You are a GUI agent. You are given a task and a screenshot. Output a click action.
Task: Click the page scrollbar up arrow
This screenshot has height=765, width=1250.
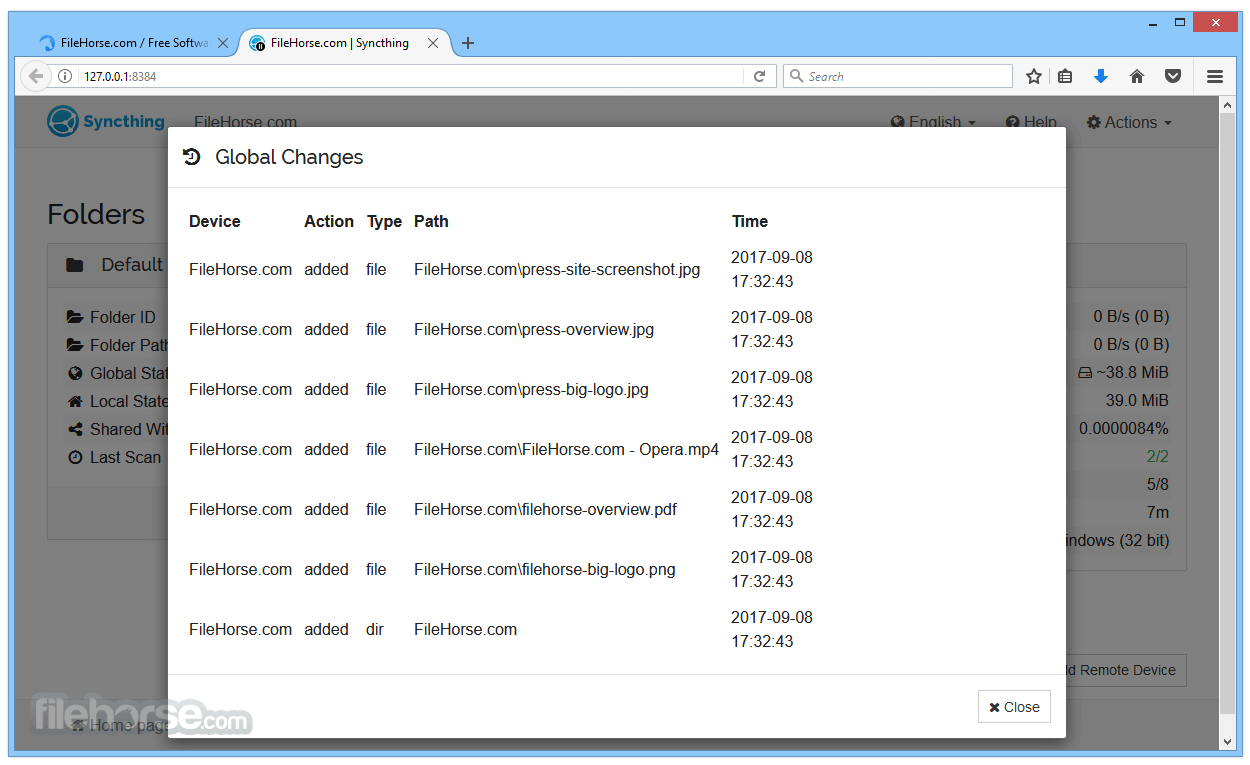tap(1229, 104)
